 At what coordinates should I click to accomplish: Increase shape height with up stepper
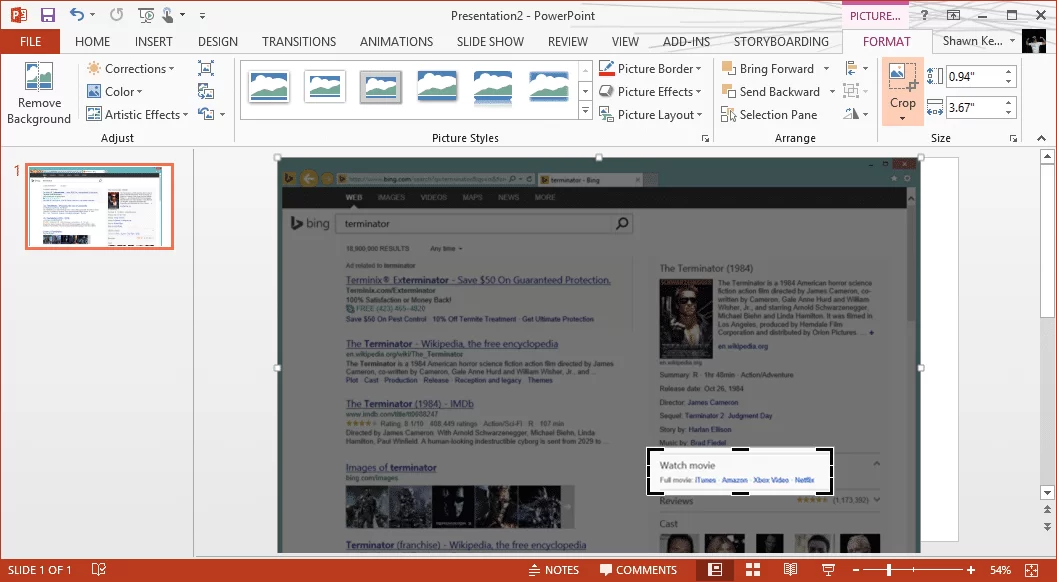tap(1008, 71)
